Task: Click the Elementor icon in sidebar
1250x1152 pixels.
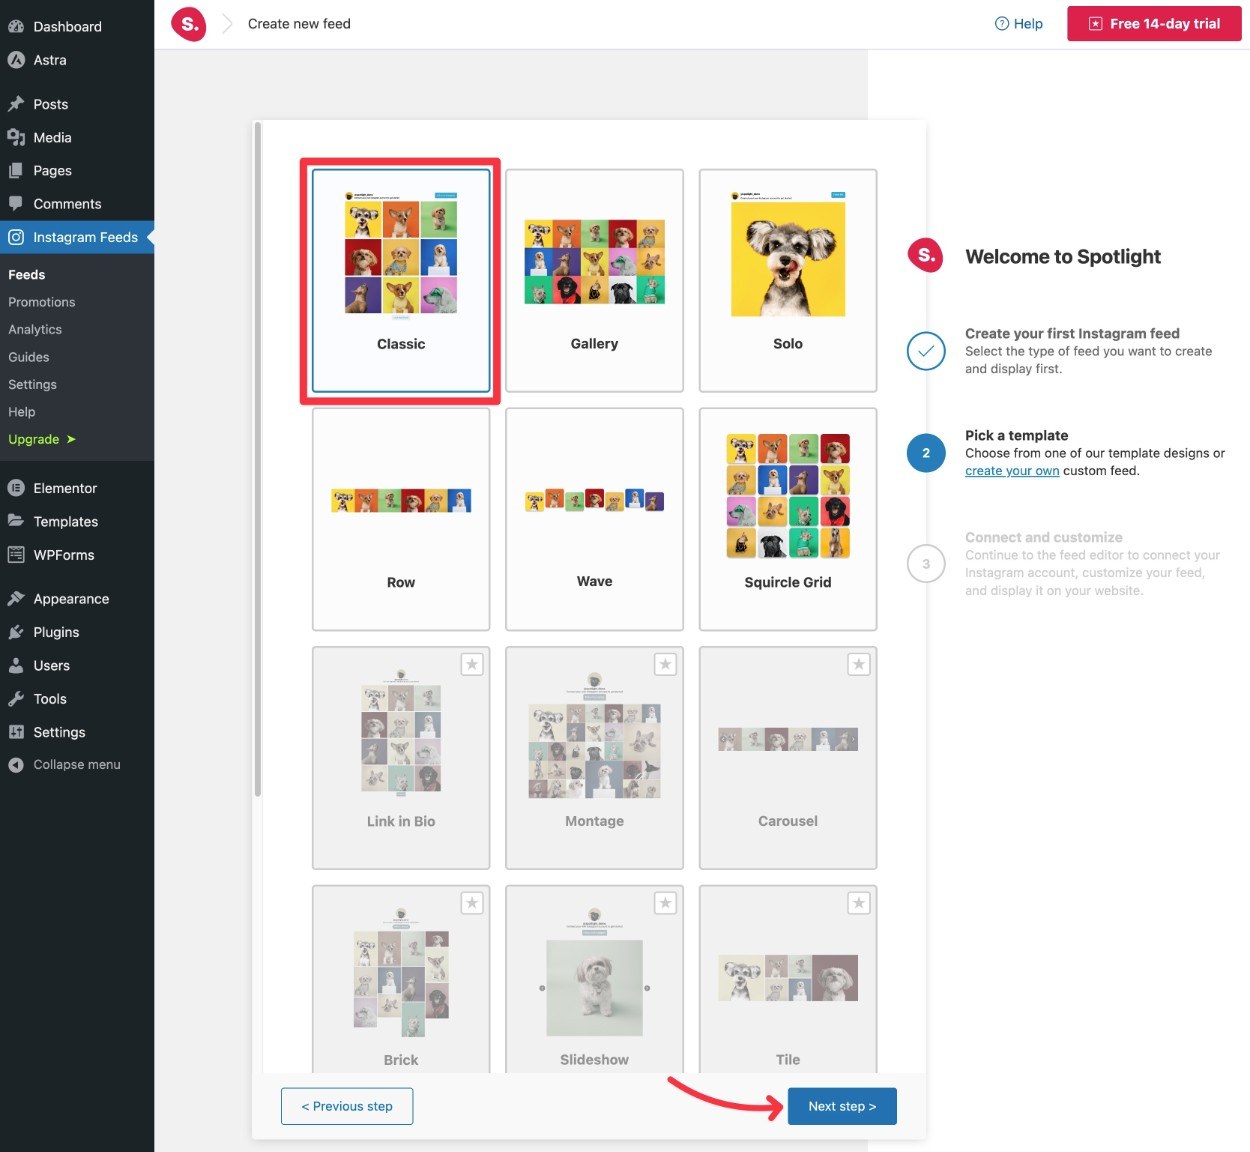Action: coord(16,488)
